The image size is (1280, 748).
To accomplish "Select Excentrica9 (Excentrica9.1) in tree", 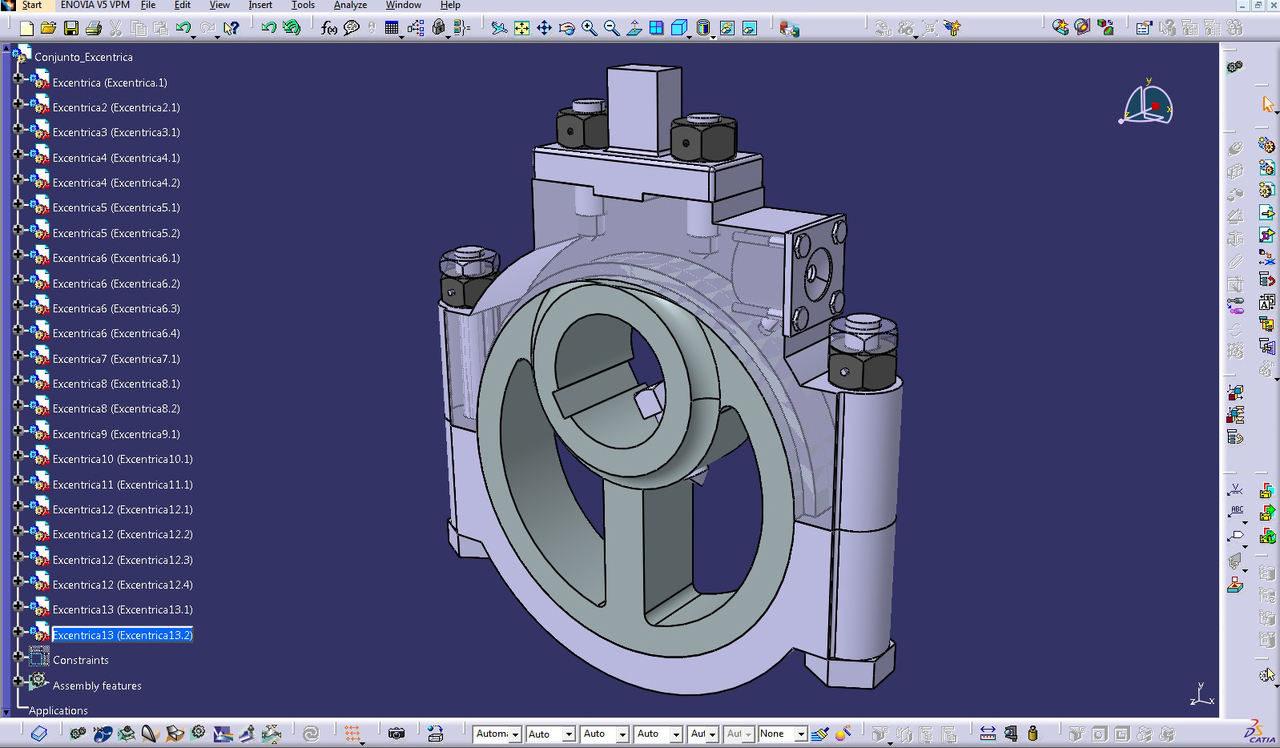I will 116,435.
